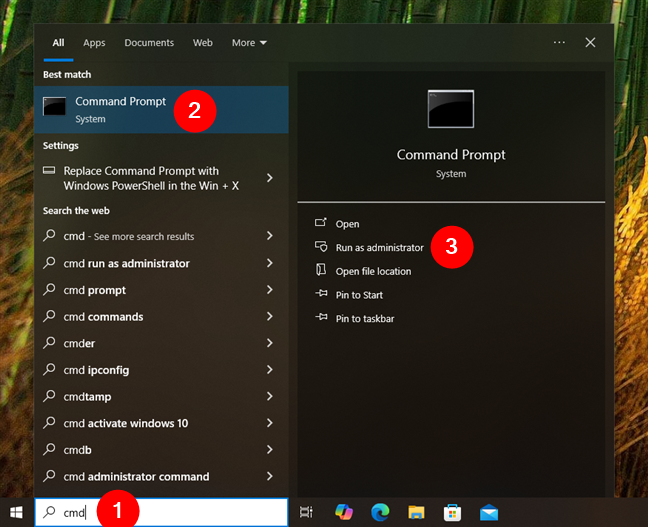Image resolution: width=648 pixels, height=527 pixels.
Task: Switch to the Web tab
Action: tap(202, 43)
